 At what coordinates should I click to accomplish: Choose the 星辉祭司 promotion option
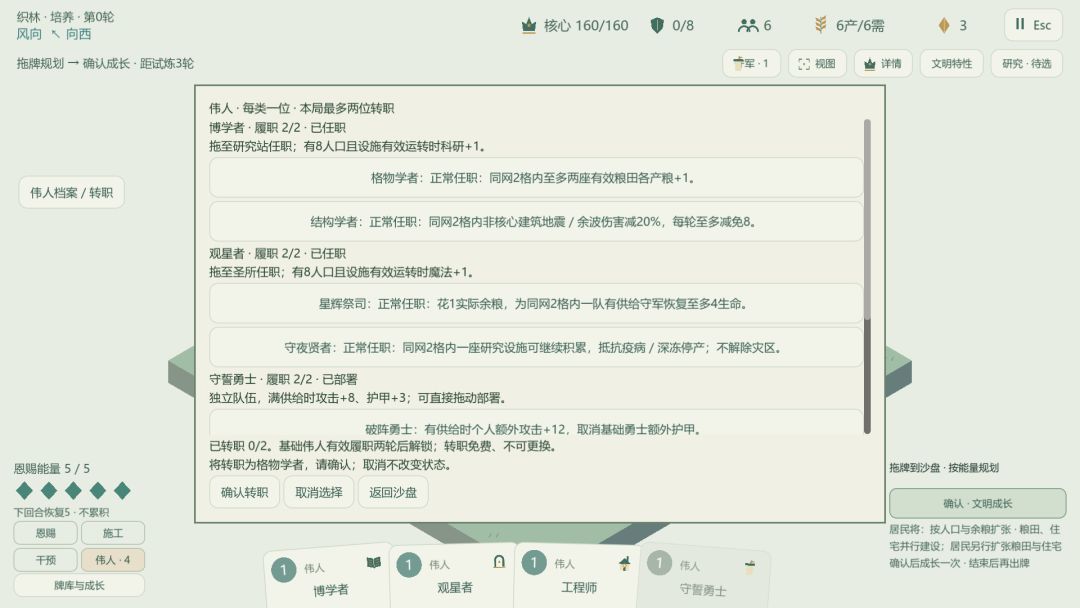(536, 304)
